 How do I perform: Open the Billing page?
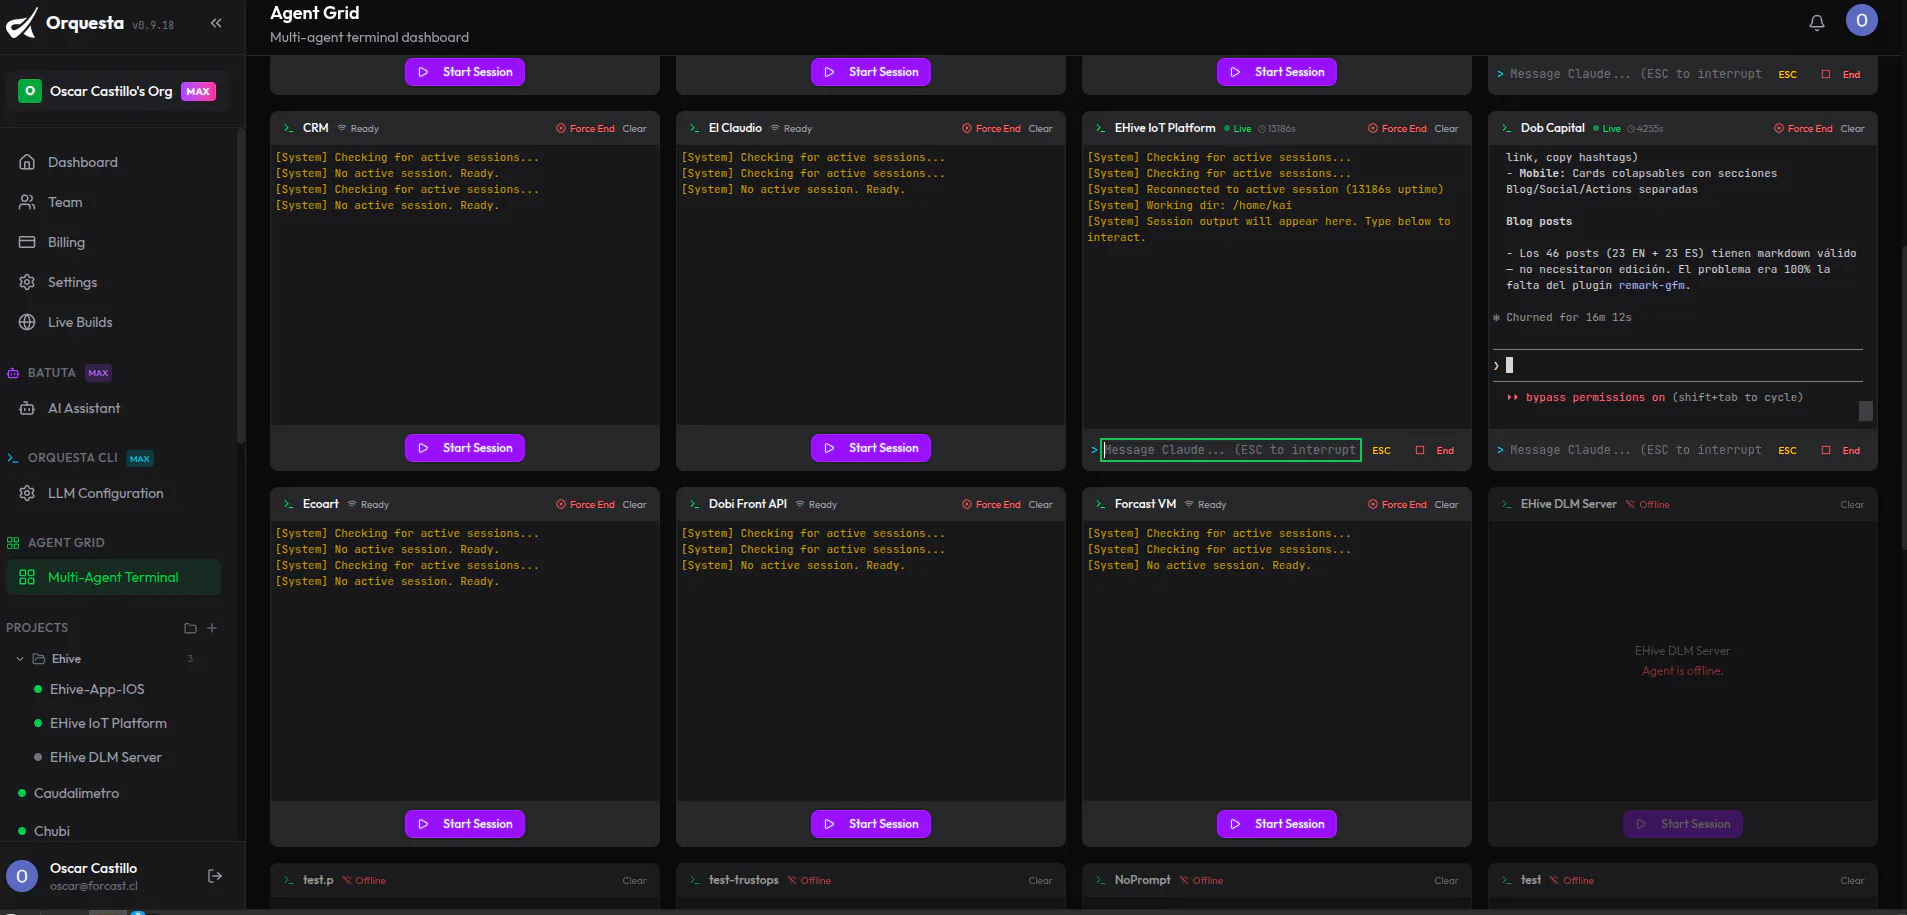pyautogui.click(x=66, y=242)
